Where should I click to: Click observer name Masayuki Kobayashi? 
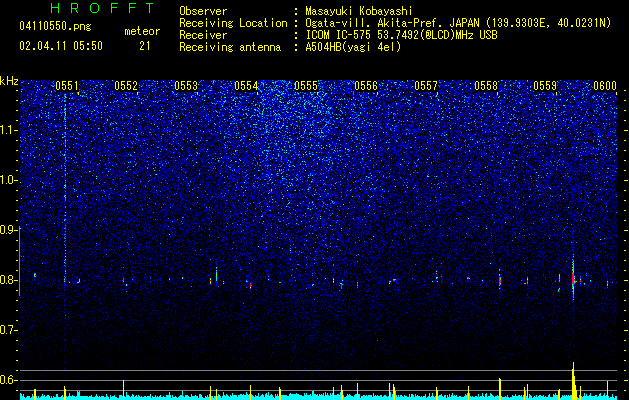[358, 11]
